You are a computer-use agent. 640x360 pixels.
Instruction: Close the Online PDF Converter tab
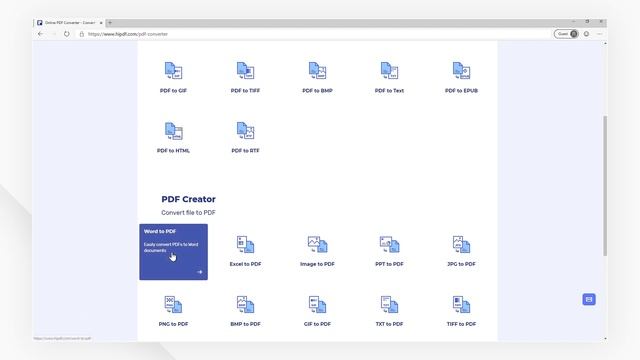pos(101,23)
